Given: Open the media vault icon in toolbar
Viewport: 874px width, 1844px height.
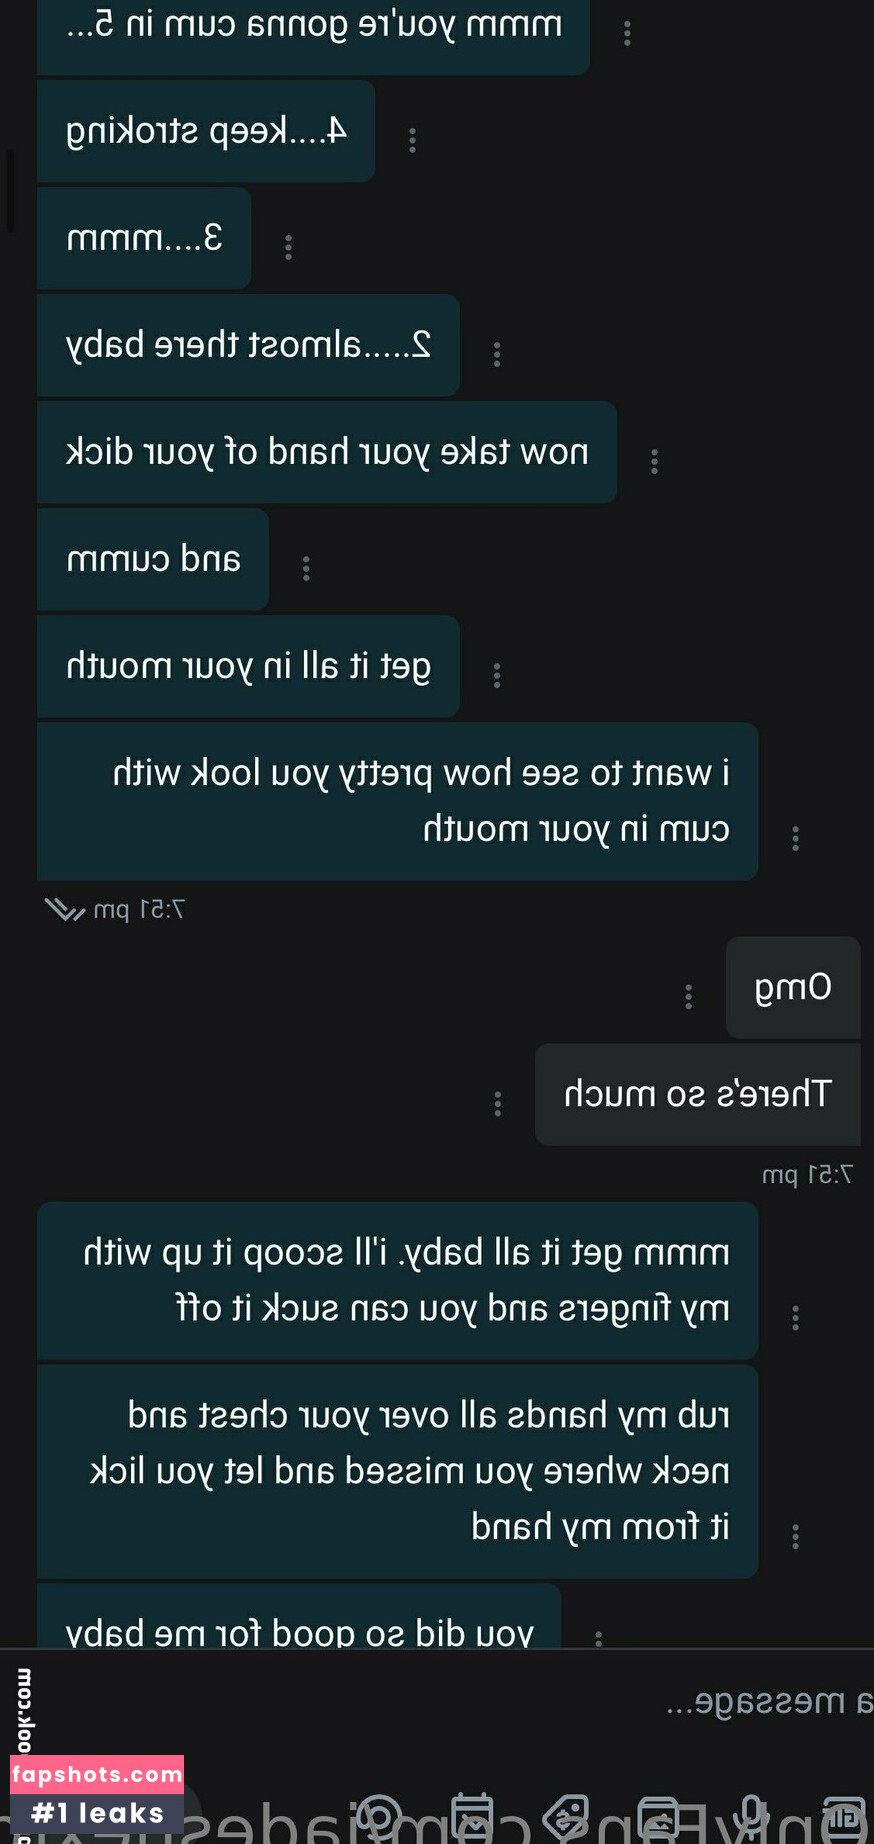Looking at the screenshot, I should tap(659, 1816).
